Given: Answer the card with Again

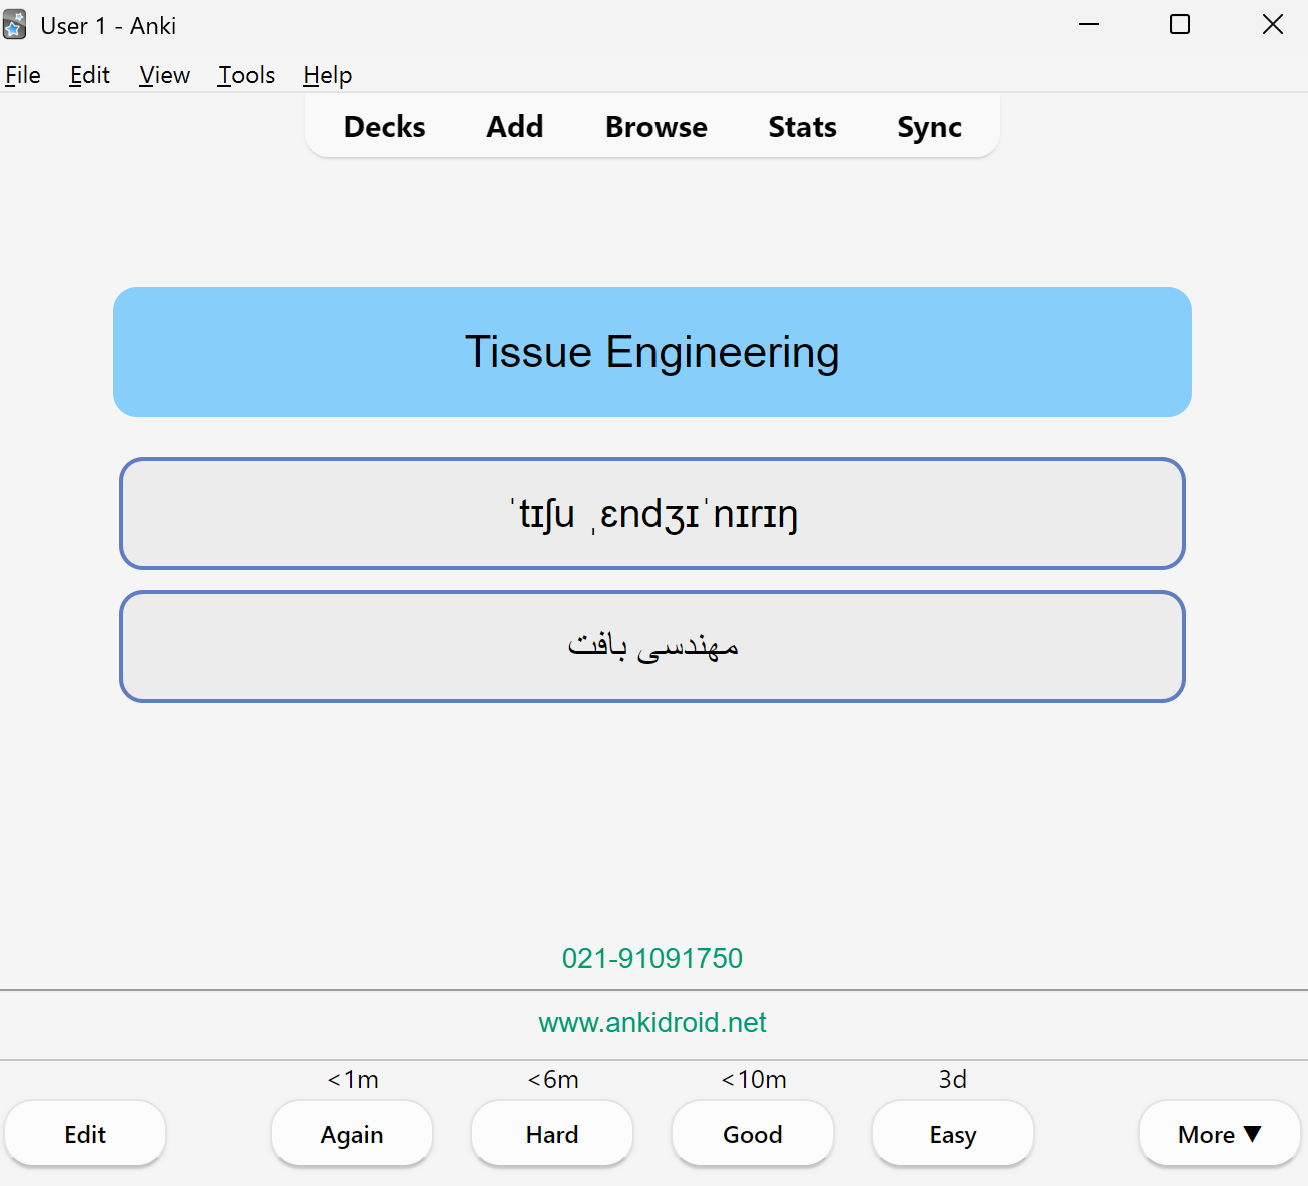Looking at the screenshot, I should [x=352, y=1134].
